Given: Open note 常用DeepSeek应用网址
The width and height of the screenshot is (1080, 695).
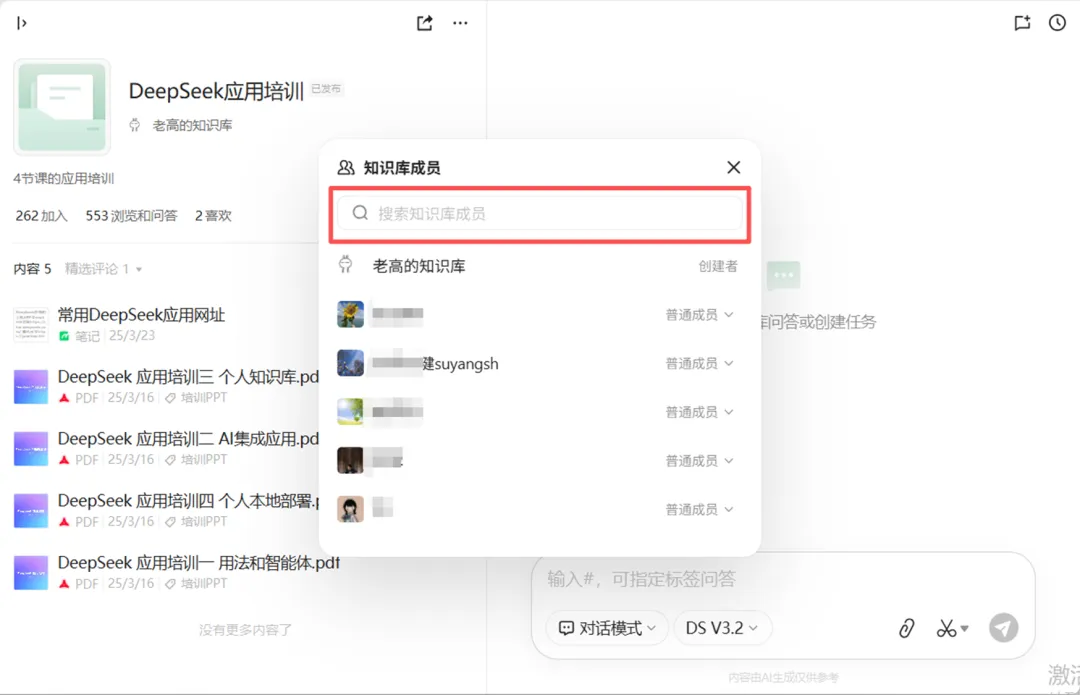Looking at the screenshot, I should tap(141, 315).
